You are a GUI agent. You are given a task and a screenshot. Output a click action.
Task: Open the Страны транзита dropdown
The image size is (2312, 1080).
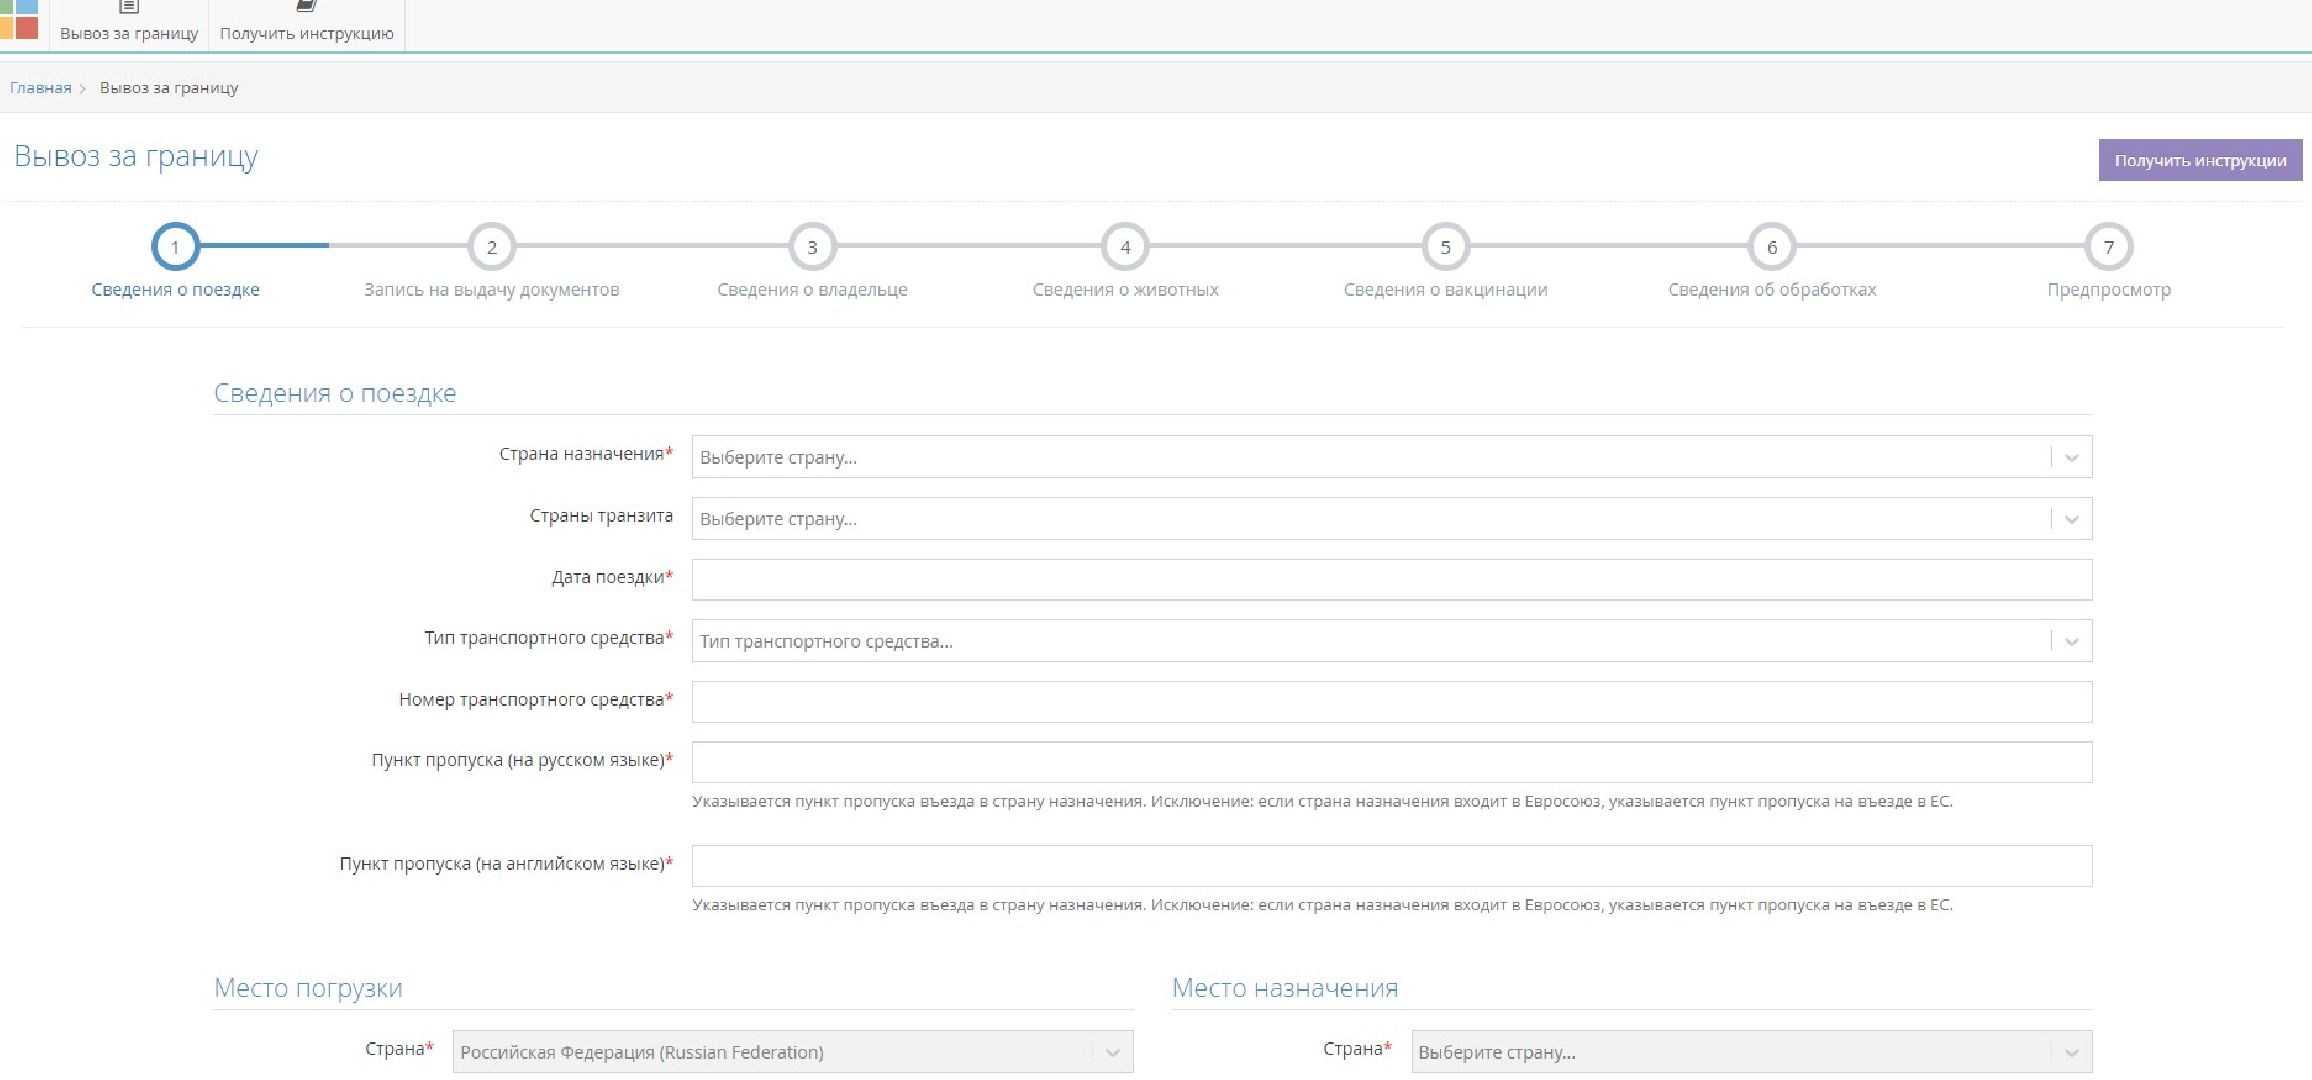click(x=2071, y=519)
